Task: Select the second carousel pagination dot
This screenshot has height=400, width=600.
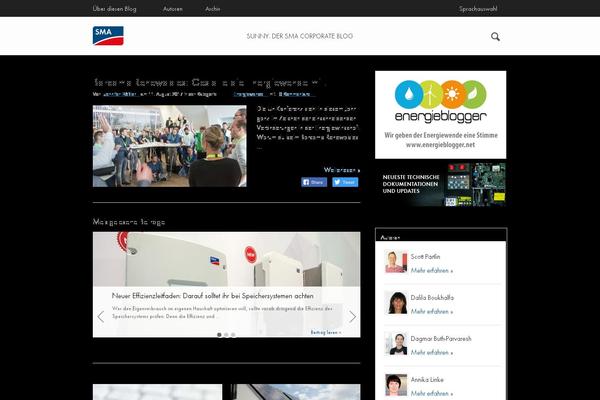Action: tap(226, 335)
